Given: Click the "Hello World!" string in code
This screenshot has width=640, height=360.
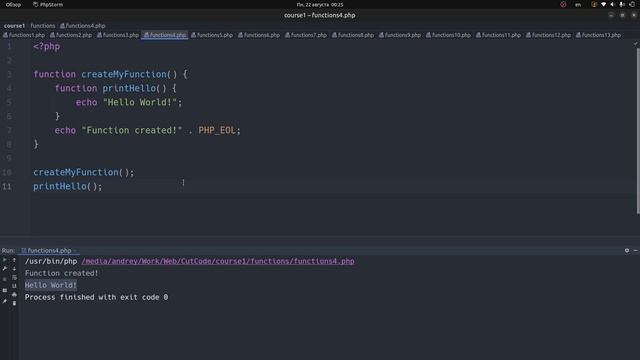Looking at the screenshot, I should pyautogui.click(x=140, y=102).
